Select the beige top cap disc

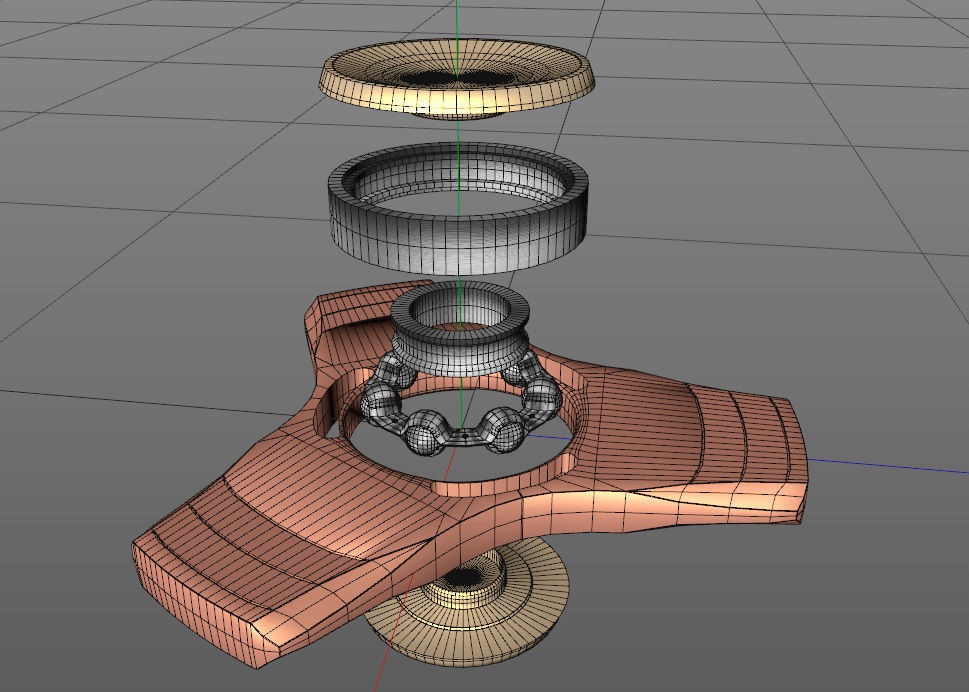point(457,78)
